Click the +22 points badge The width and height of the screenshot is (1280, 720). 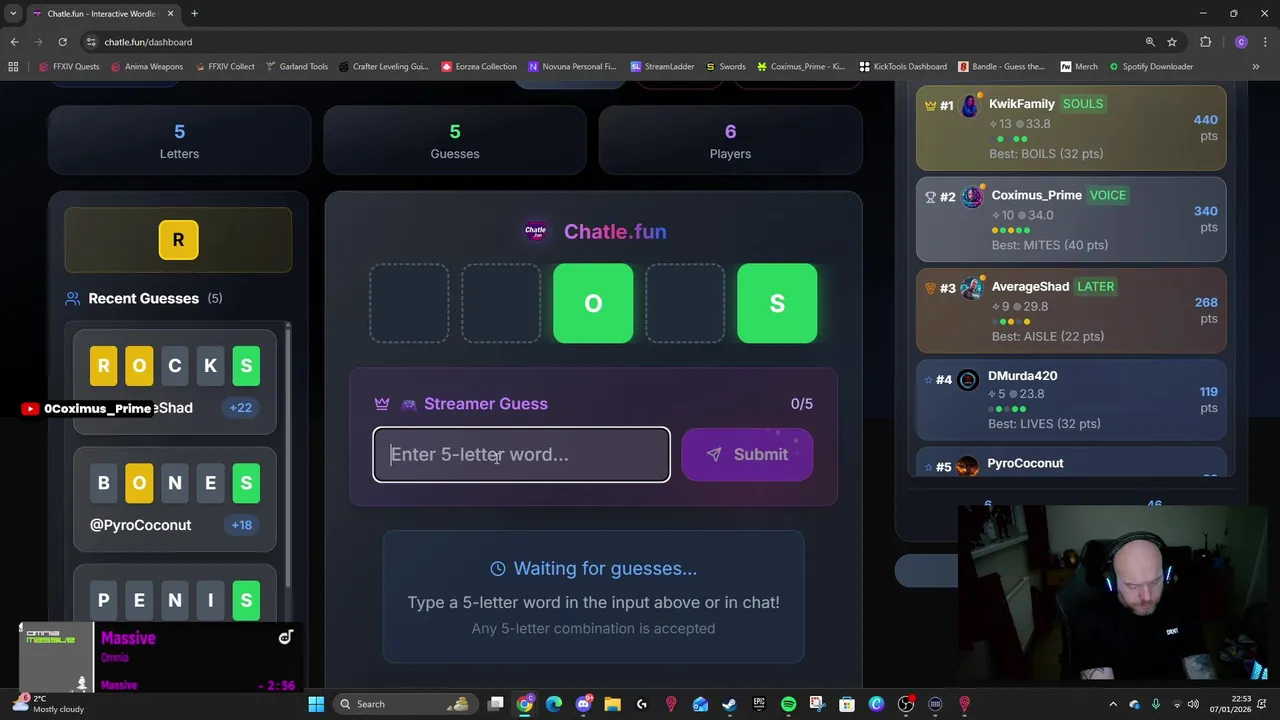click(240, 407)
